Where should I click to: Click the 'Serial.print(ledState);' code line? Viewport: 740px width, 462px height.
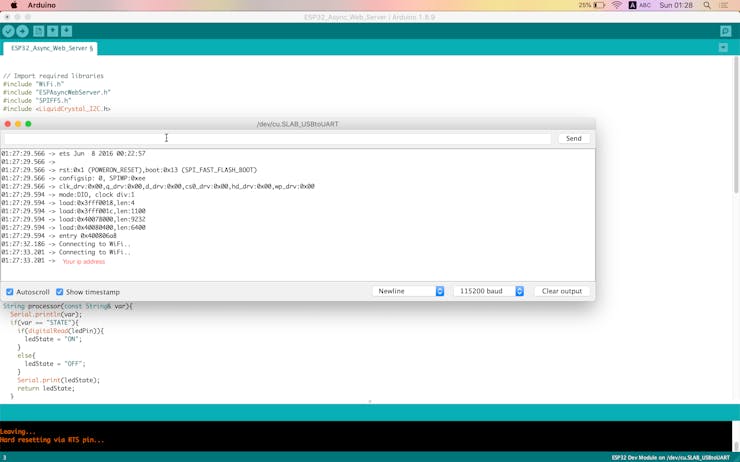pos(59,380)
